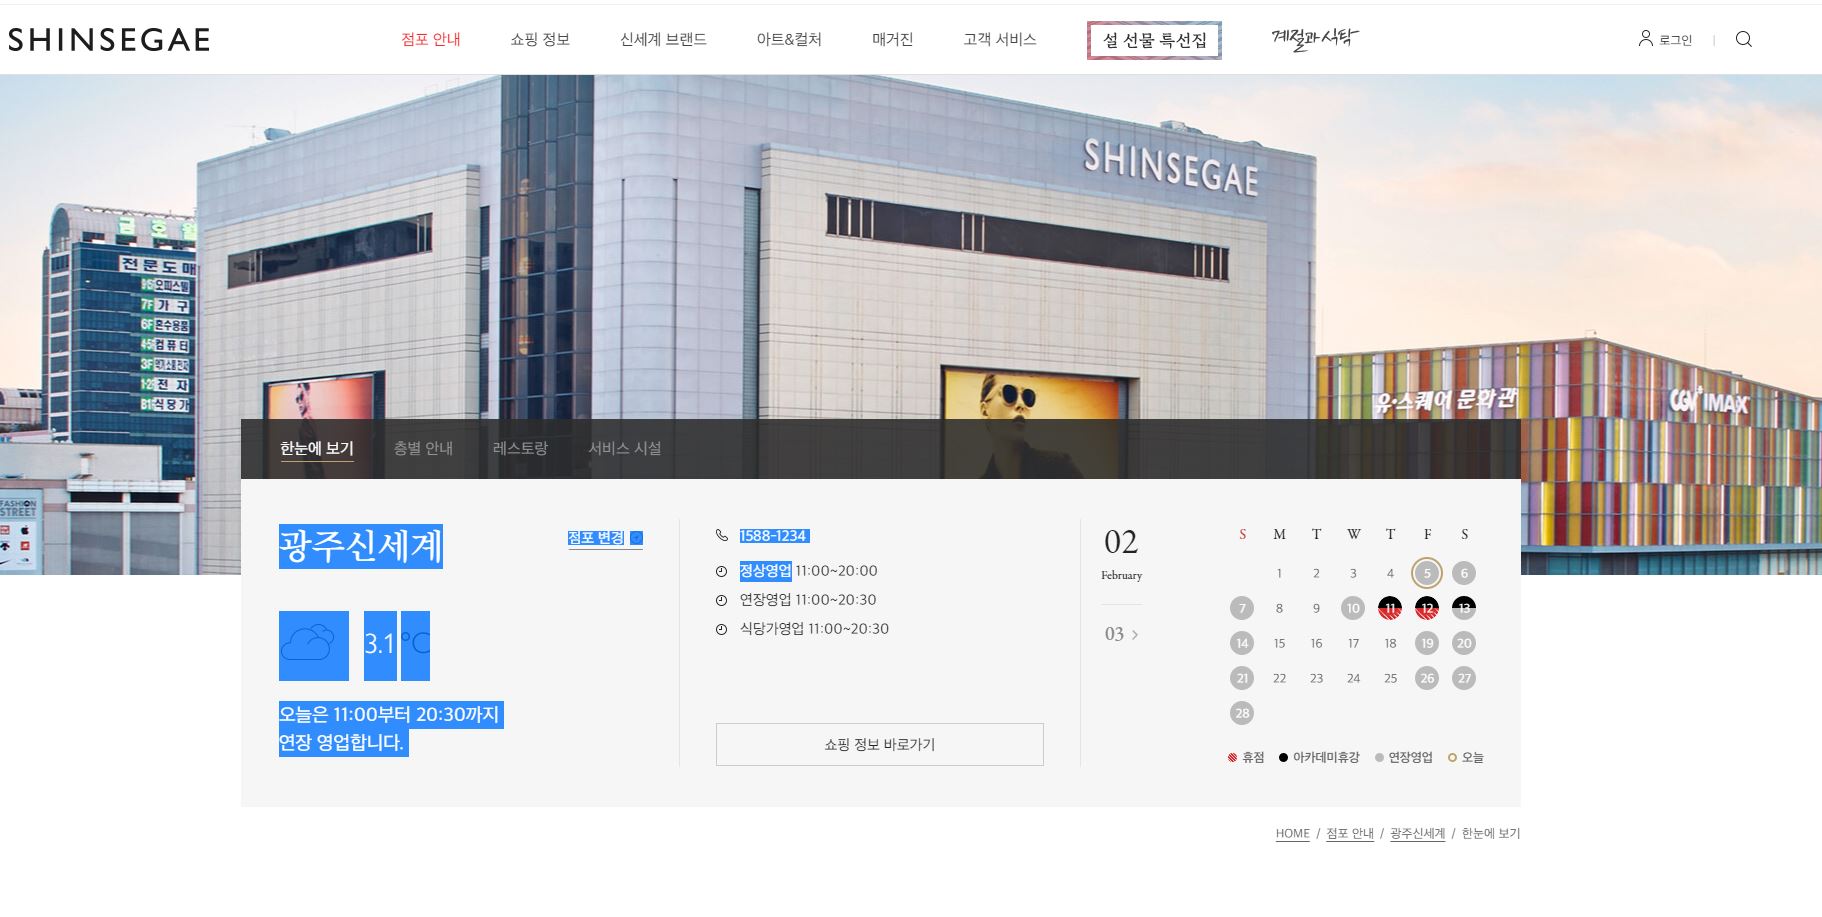Open the 아트&컬처 menu
Image resolution: width=1822 pixels, height=917 pixels.
pyautogui.click(x=789, y=39)
